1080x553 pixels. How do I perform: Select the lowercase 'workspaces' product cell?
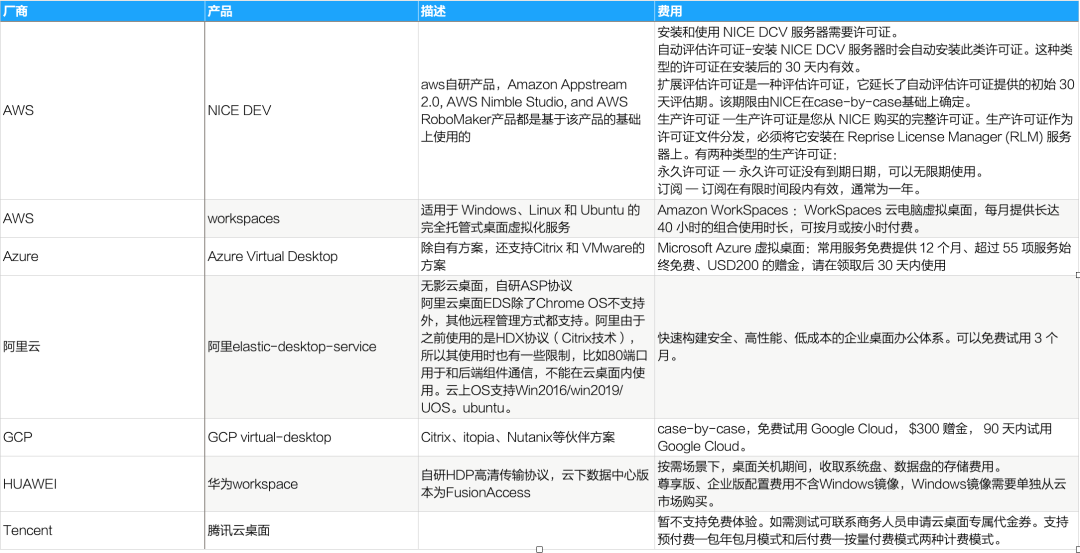pos(312,219)
